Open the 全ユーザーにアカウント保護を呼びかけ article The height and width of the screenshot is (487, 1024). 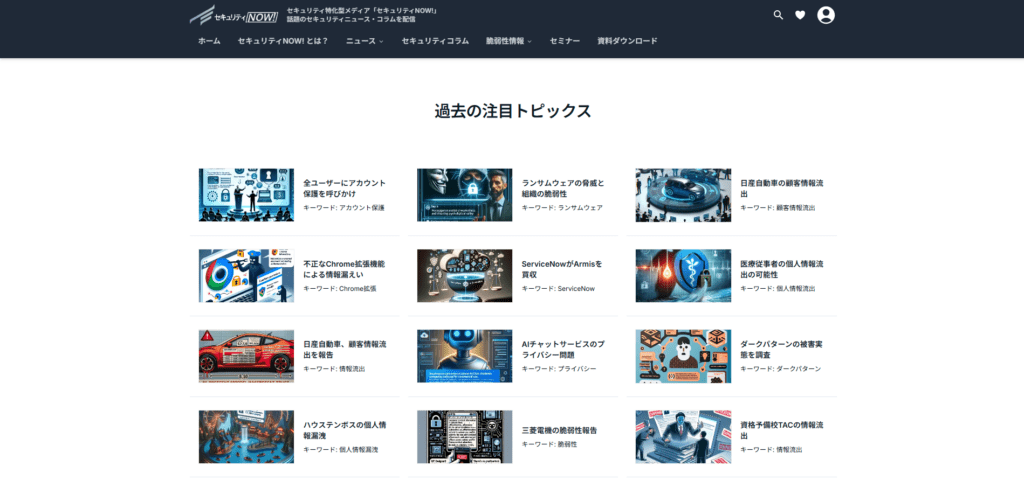344,188
